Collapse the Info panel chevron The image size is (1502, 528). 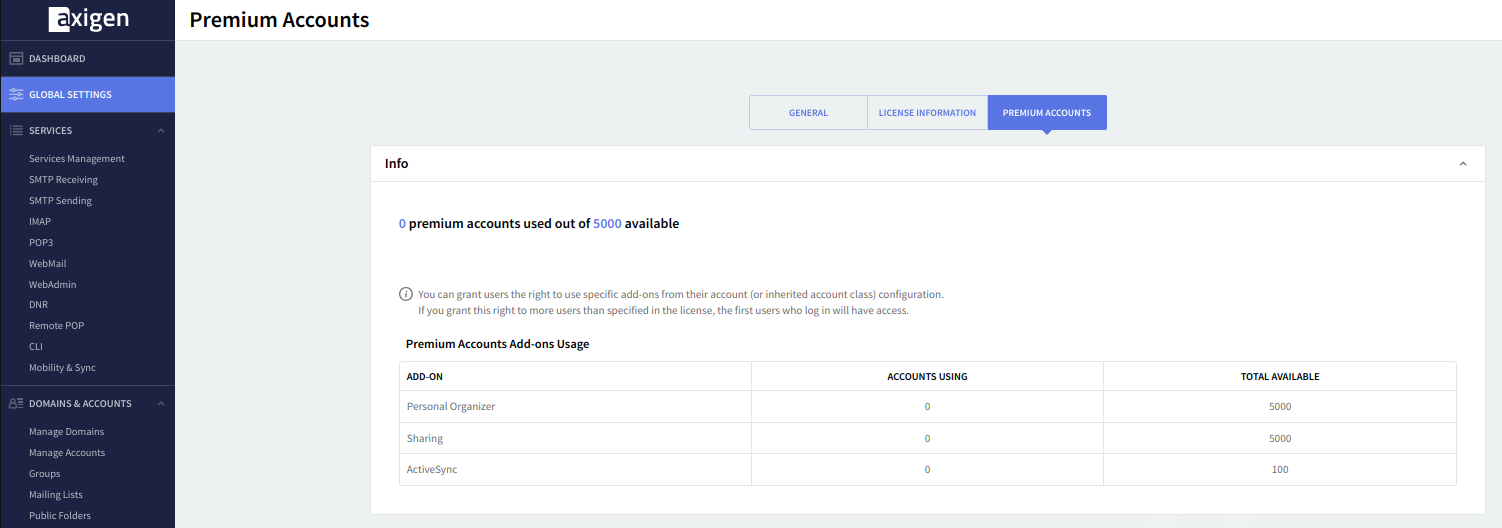pos(1463,164)
